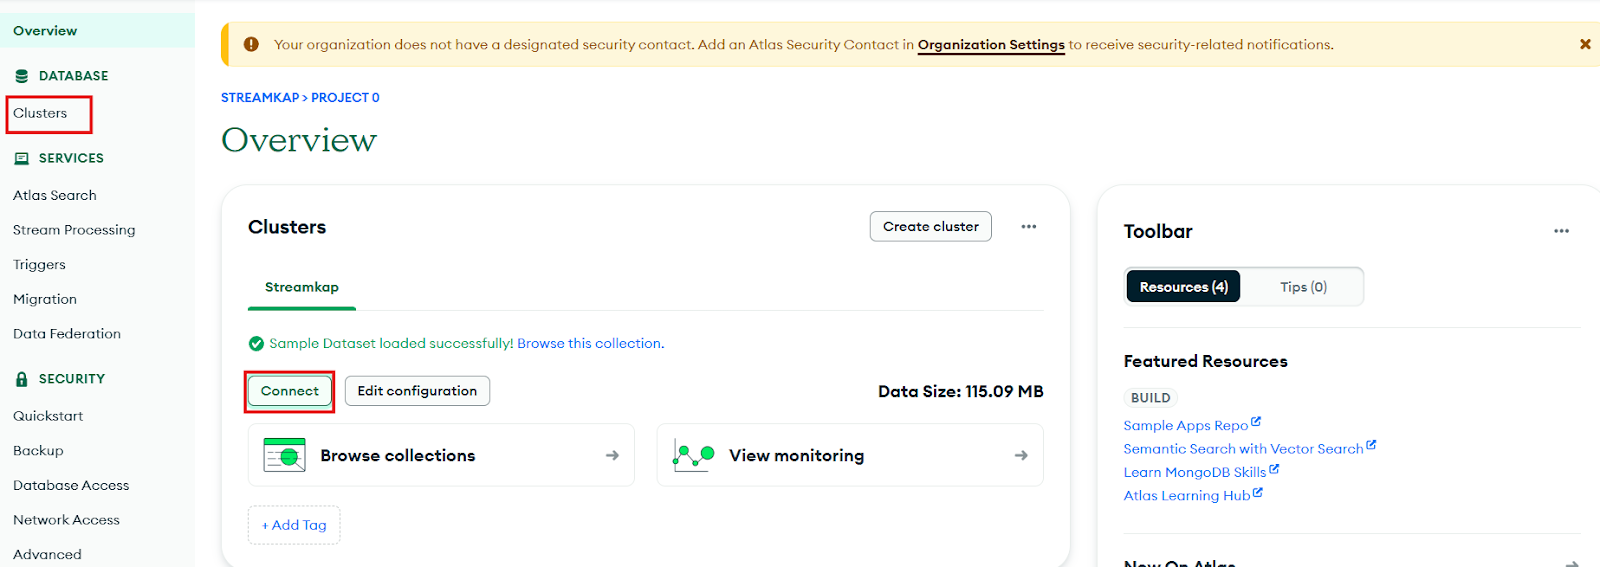Open Atlas Learning Hub link
The width and height of the screenshot is (1600, 567).
[x=1187, y=496]
